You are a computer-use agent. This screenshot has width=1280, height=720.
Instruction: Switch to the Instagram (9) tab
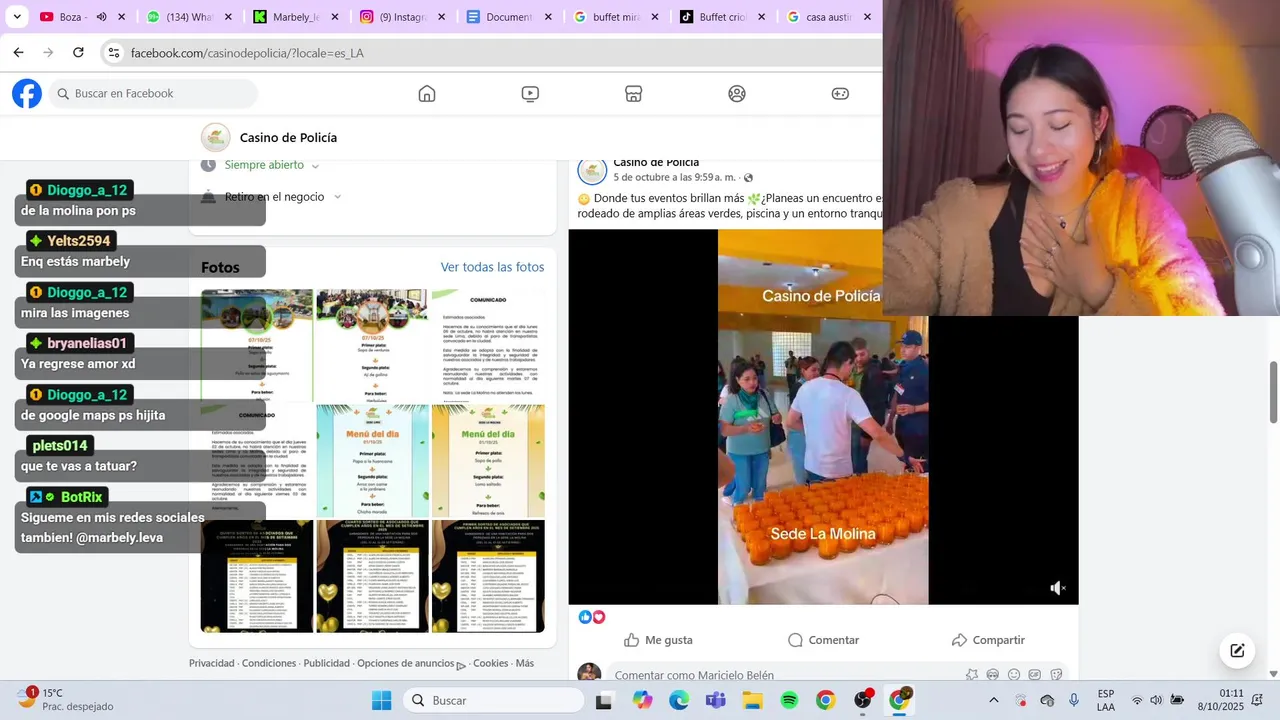(x=395, y=17)
